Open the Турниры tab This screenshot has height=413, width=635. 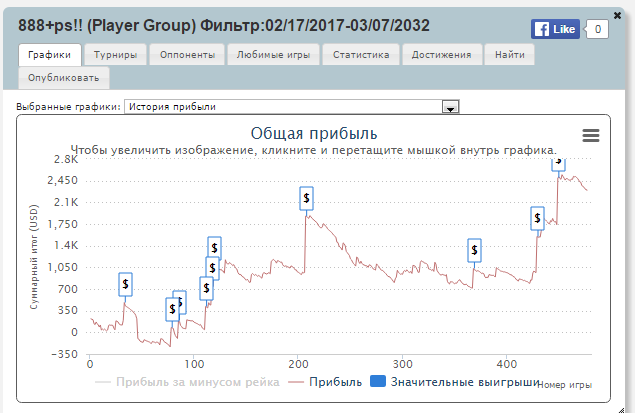click(115, 55)
